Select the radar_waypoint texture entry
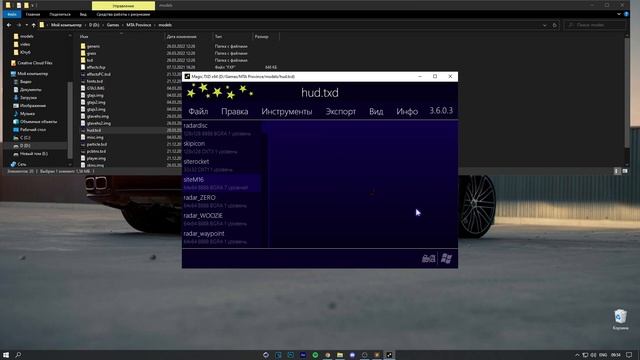This screenshot has height=360, width=640. pyautogui.click(x=221, y=237)
